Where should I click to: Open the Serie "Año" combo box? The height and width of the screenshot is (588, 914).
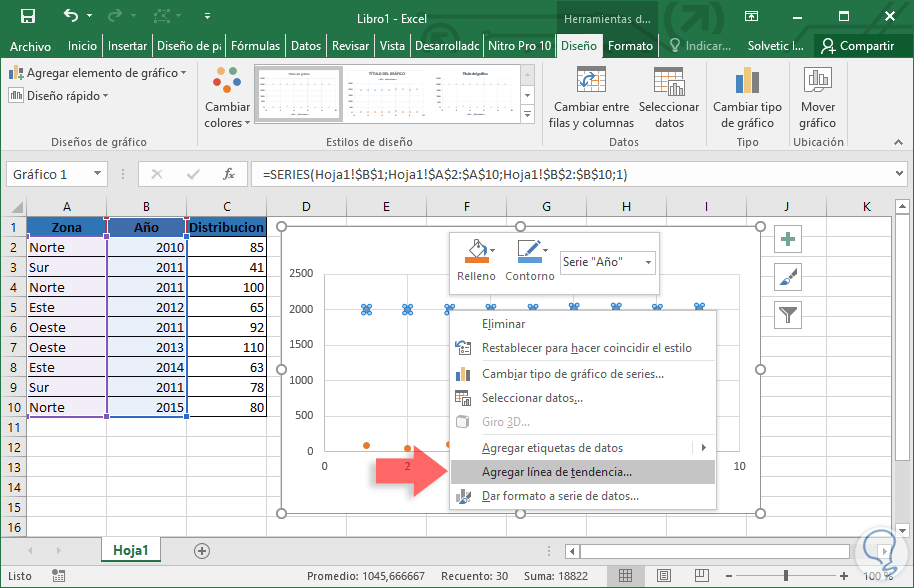click(x=607, y=262)
